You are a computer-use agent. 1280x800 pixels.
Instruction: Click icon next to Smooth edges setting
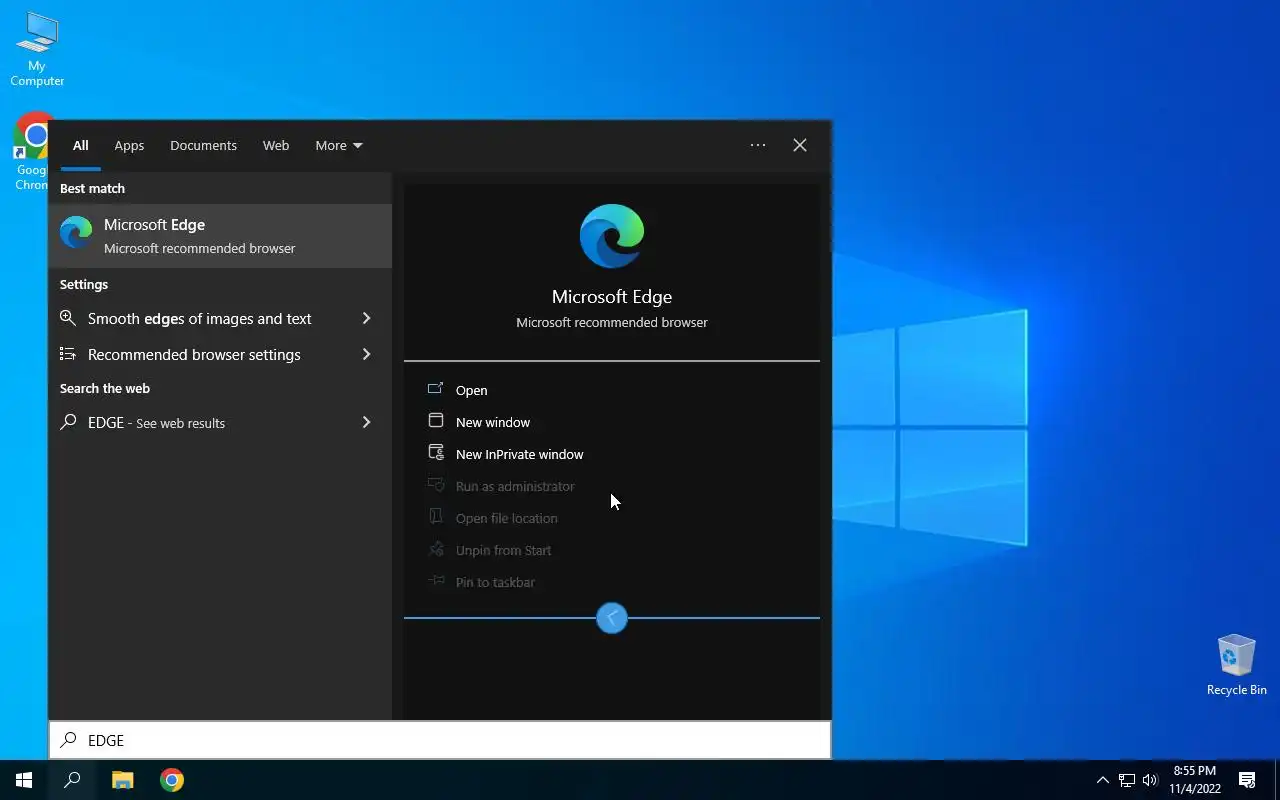(68, 318)
